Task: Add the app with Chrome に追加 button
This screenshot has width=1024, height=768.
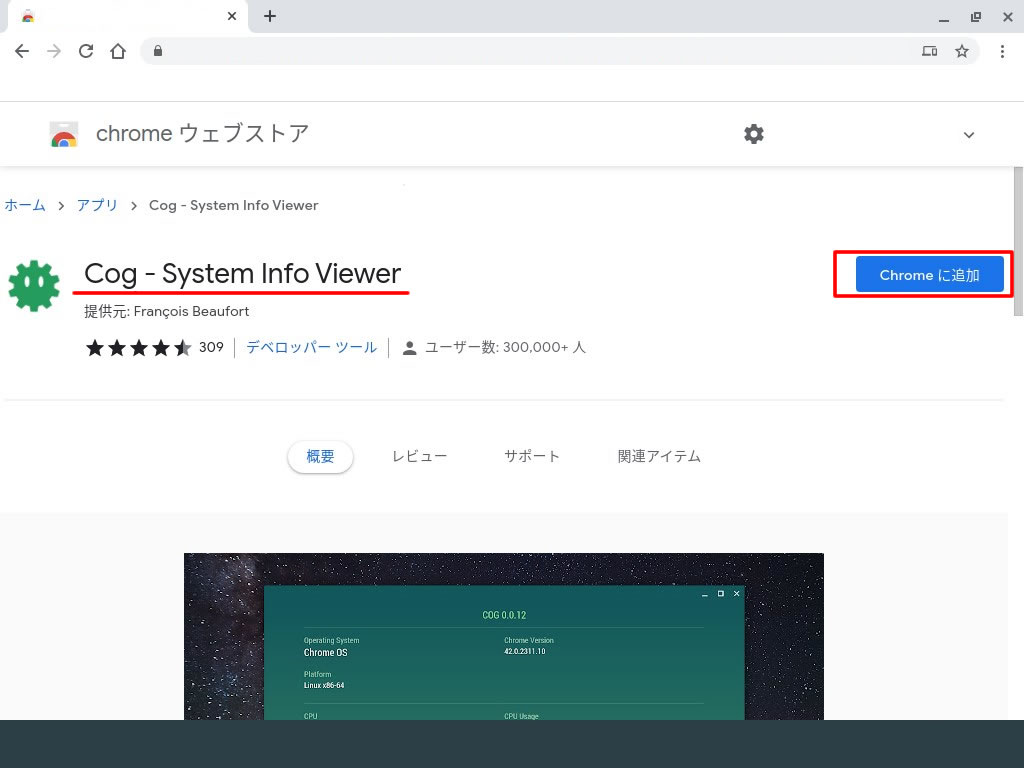Action: coord(929,274)
